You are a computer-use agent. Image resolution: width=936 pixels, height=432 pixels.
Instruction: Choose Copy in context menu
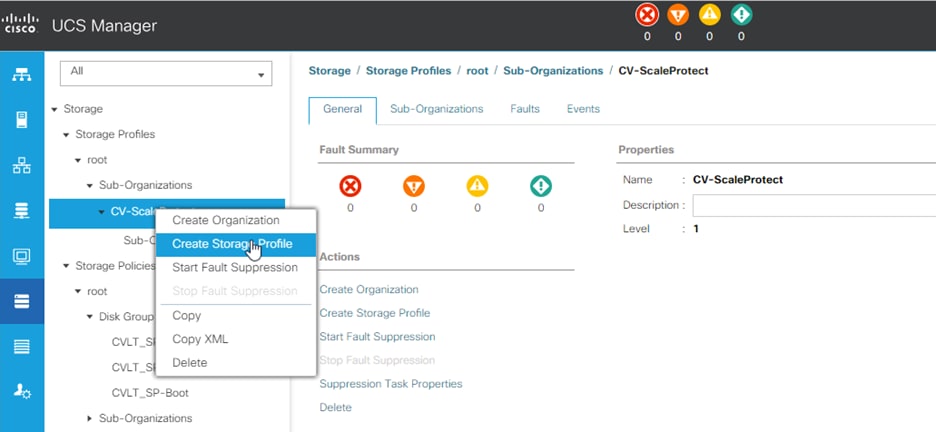coord(235,316)
